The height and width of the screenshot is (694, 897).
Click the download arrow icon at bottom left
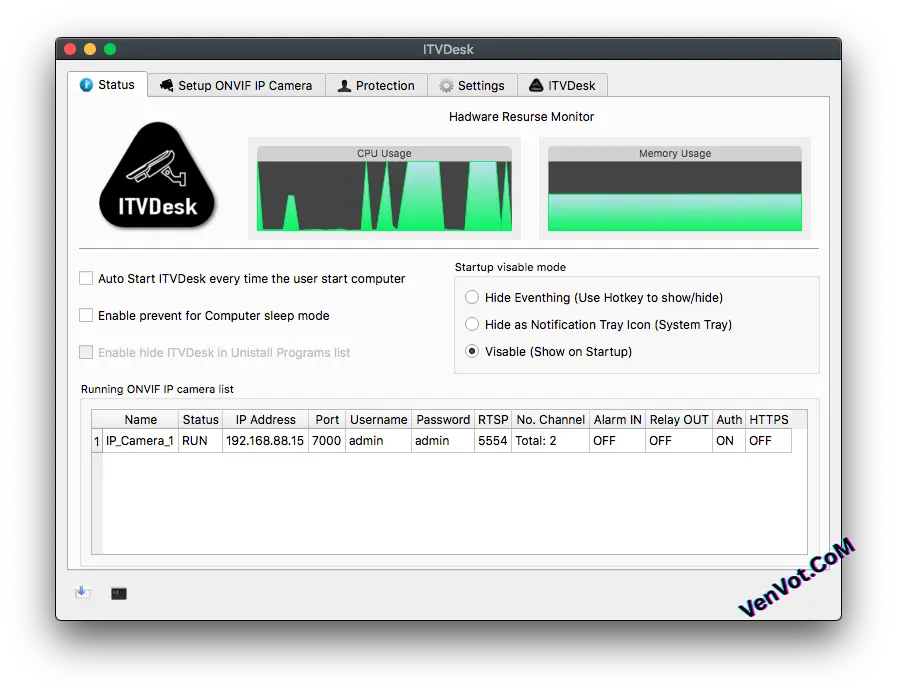coord(83,591)
